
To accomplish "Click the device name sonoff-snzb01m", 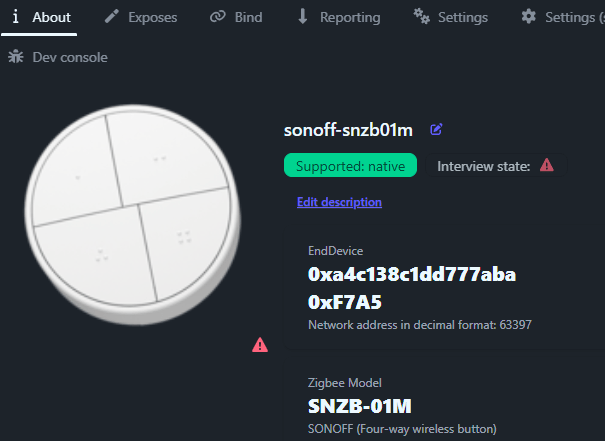I will 348,130.
